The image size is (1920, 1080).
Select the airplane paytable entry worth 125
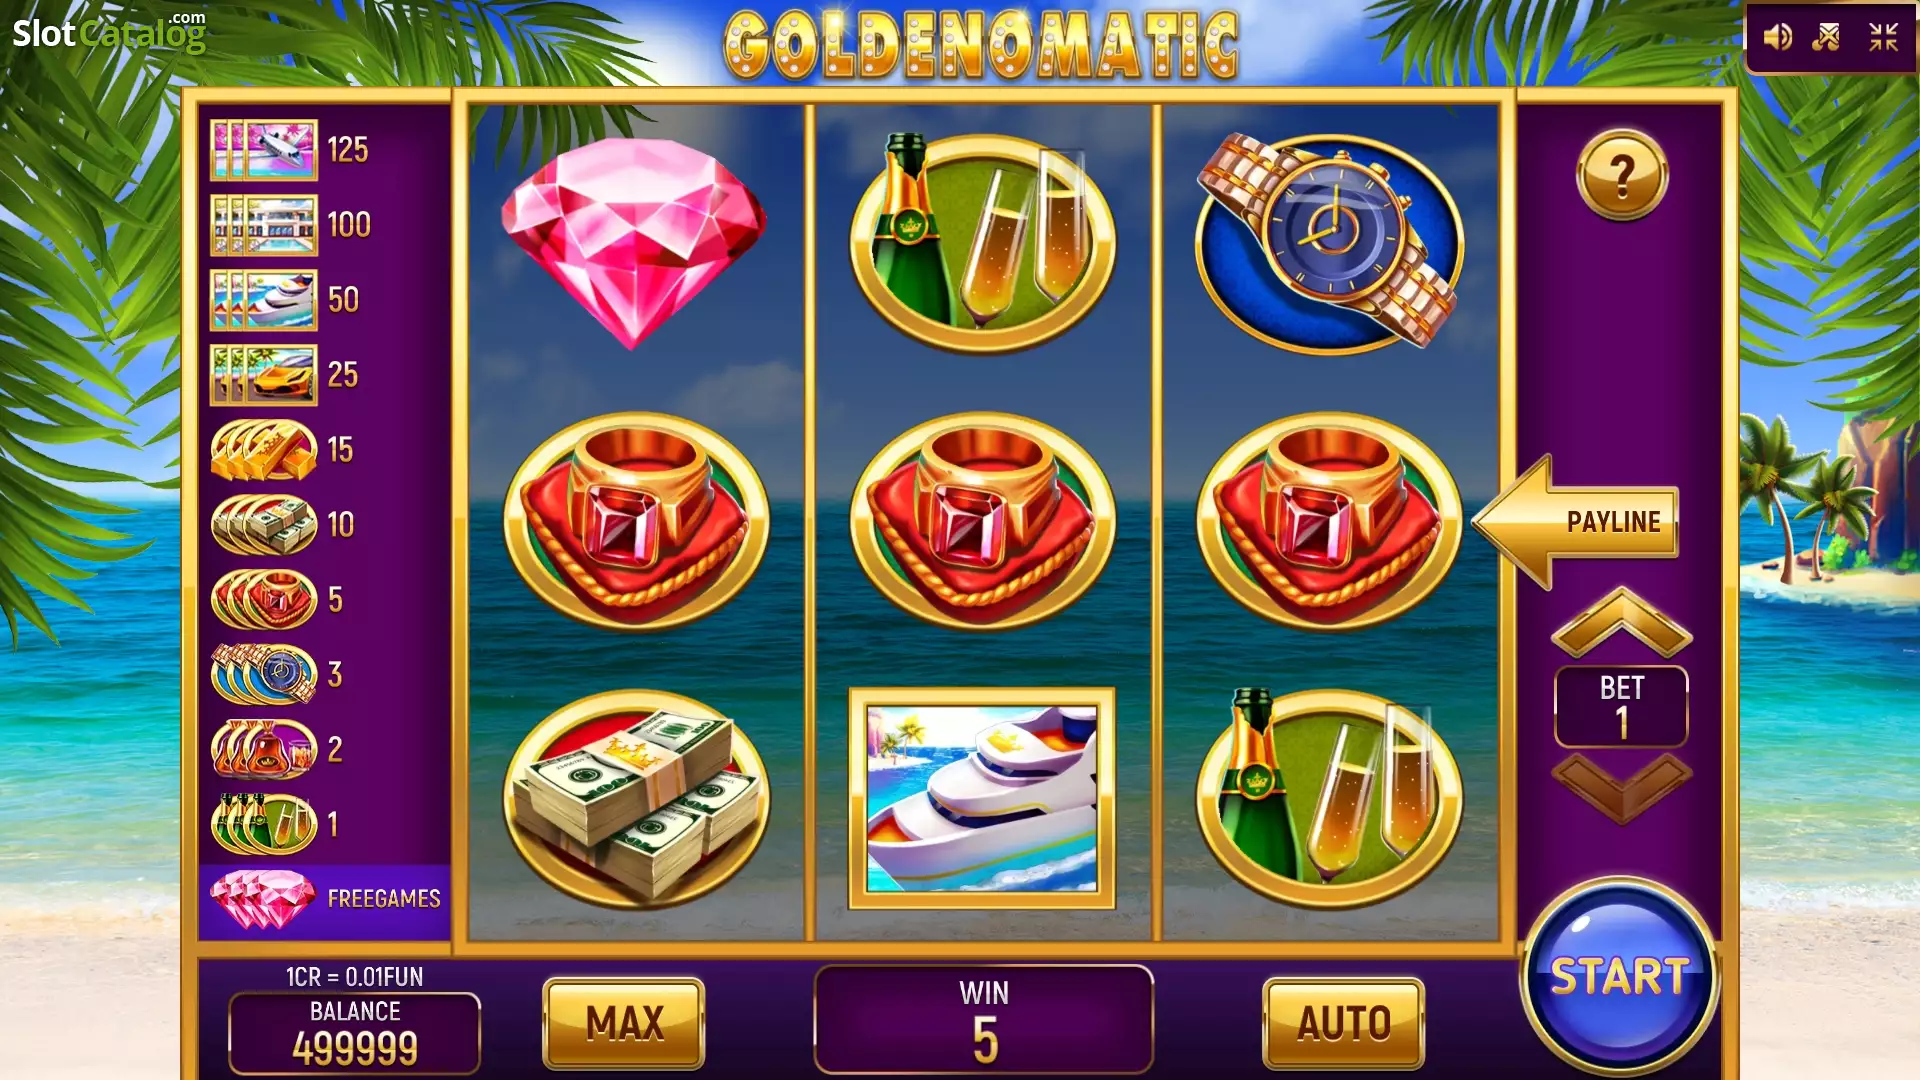pos(290,150)
